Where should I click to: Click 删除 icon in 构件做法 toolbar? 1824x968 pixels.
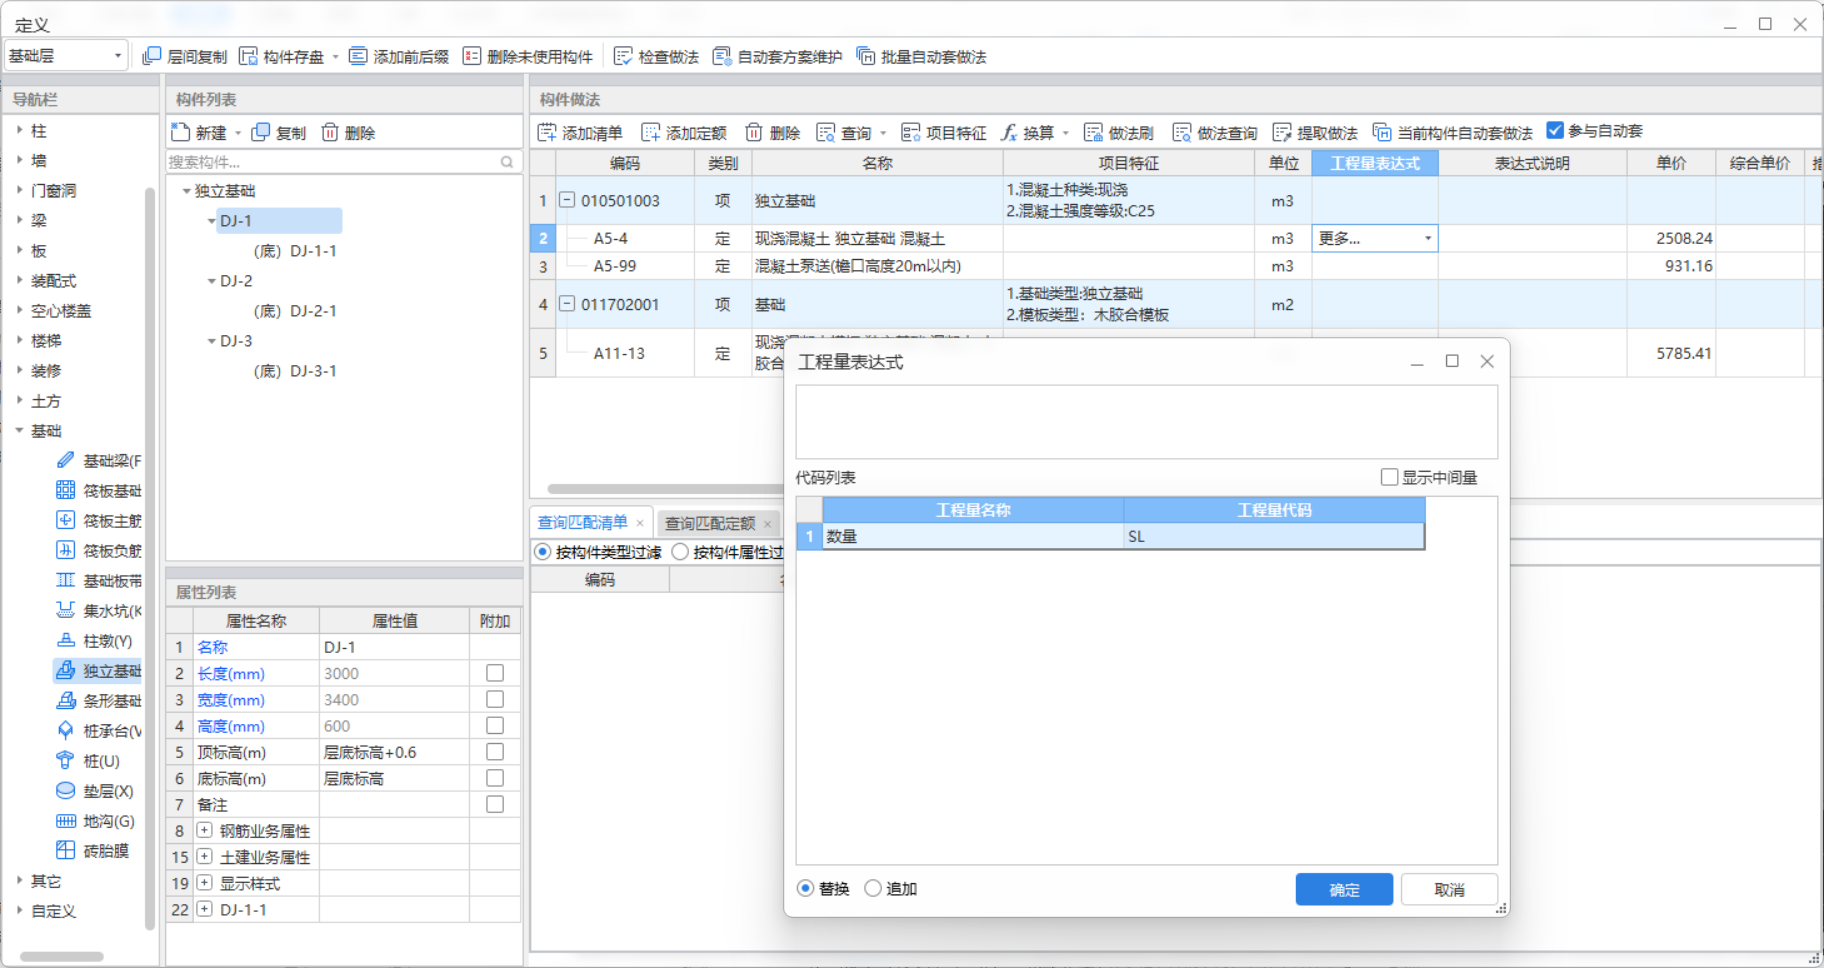click(x=754, y=132)
